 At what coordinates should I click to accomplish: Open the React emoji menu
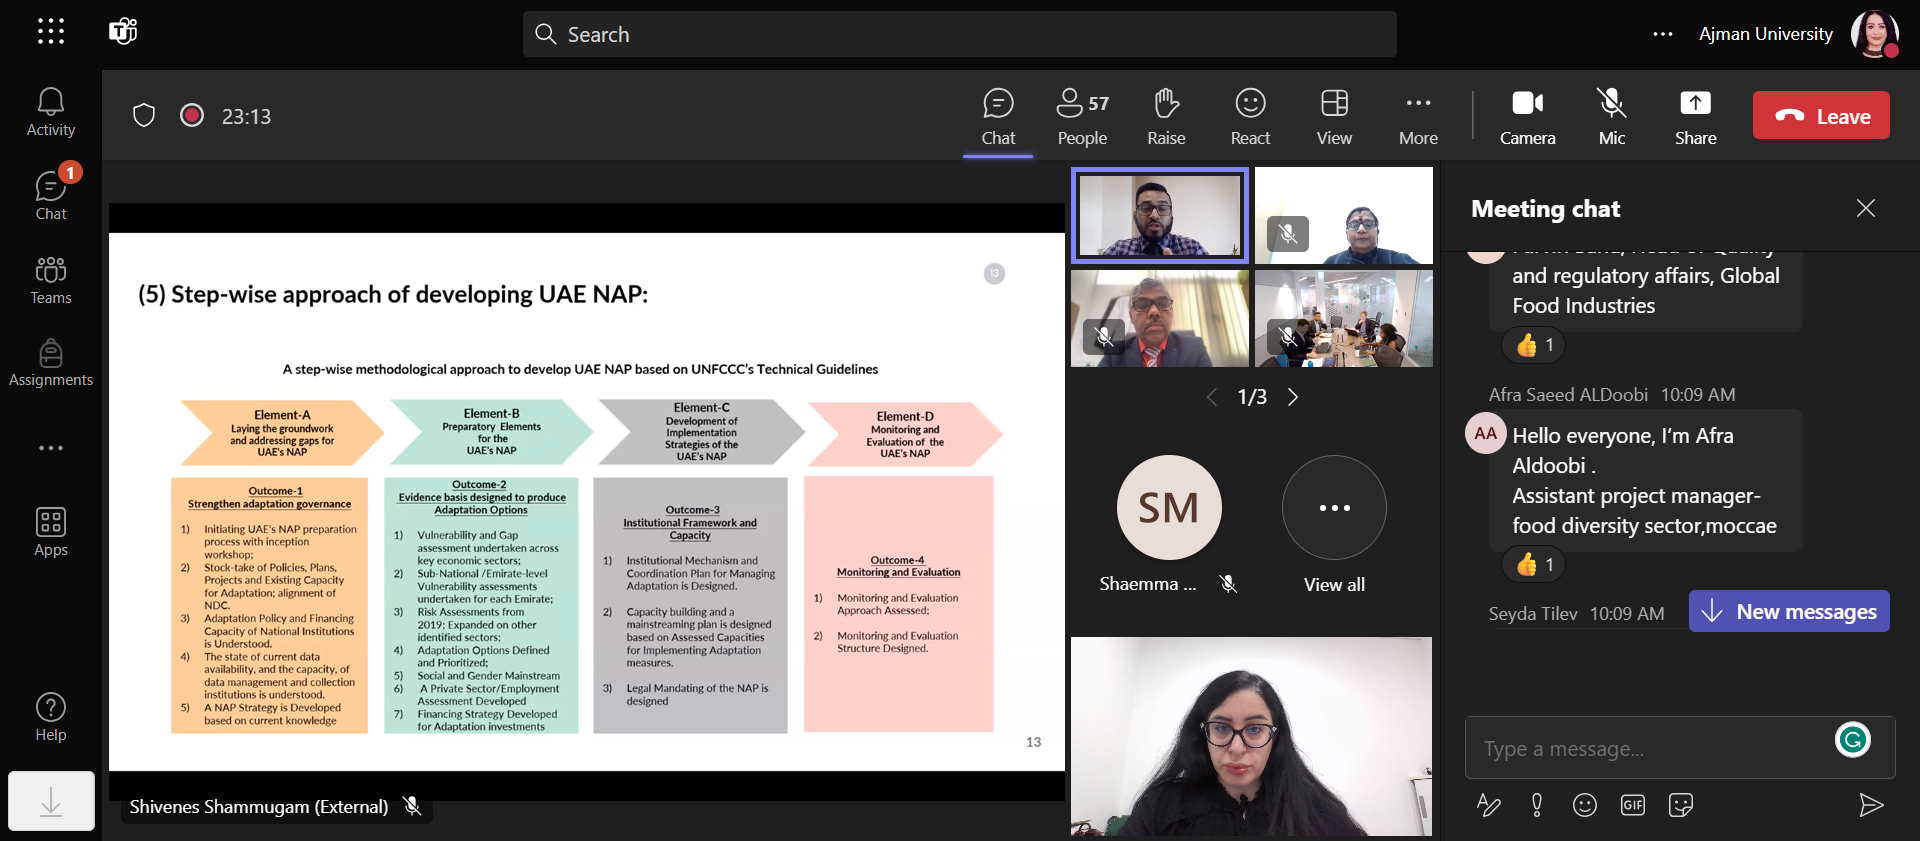click(1250, 116)
